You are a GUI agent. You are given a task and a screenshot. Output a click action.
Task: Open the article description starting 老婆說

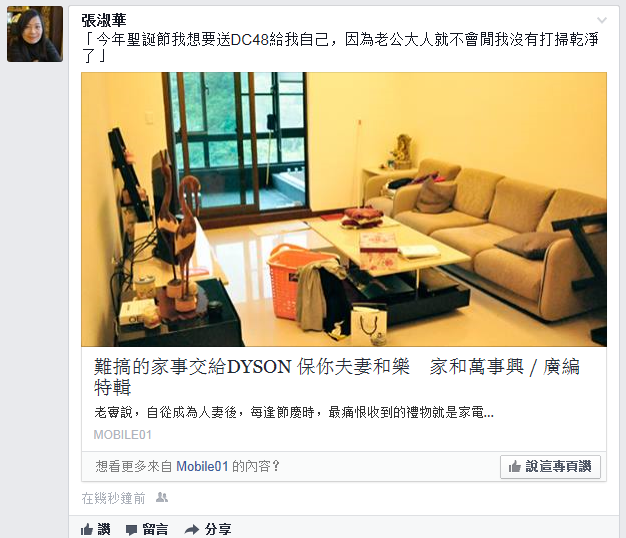(294, 412)
